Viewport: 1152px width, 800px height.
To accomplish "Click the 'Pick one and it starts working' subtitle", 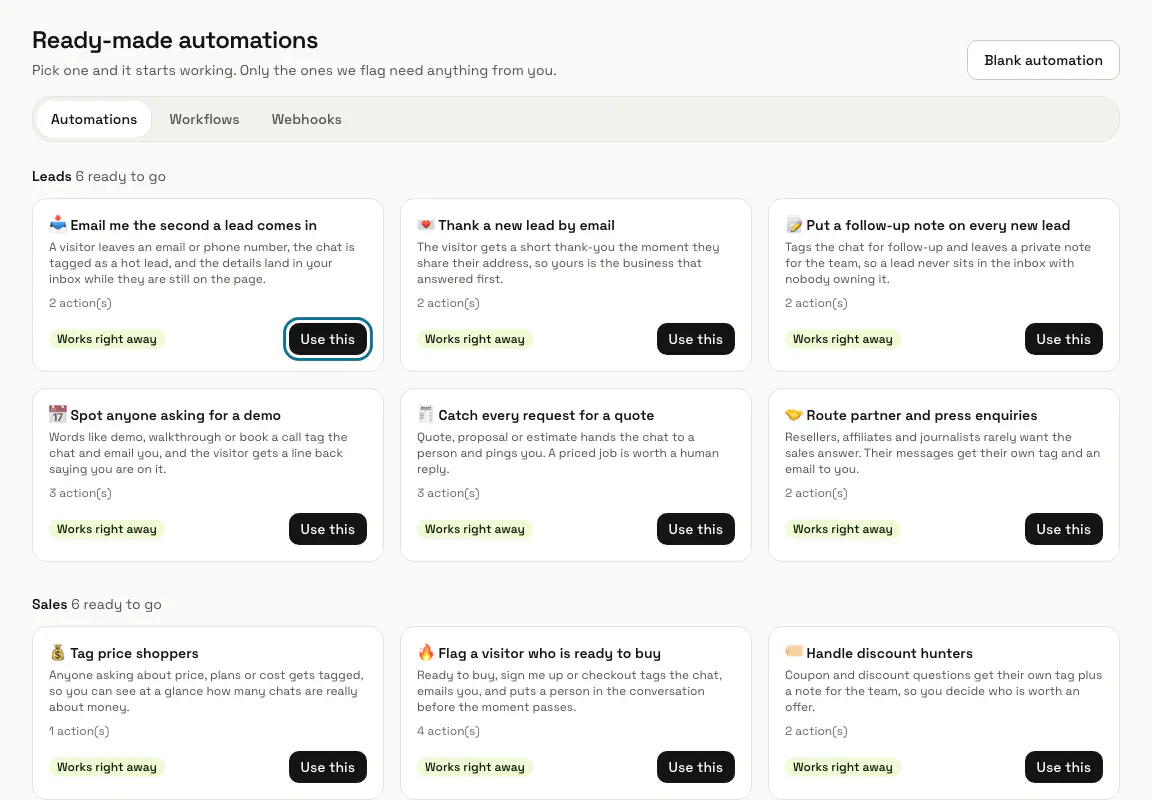I will [294, 71].
